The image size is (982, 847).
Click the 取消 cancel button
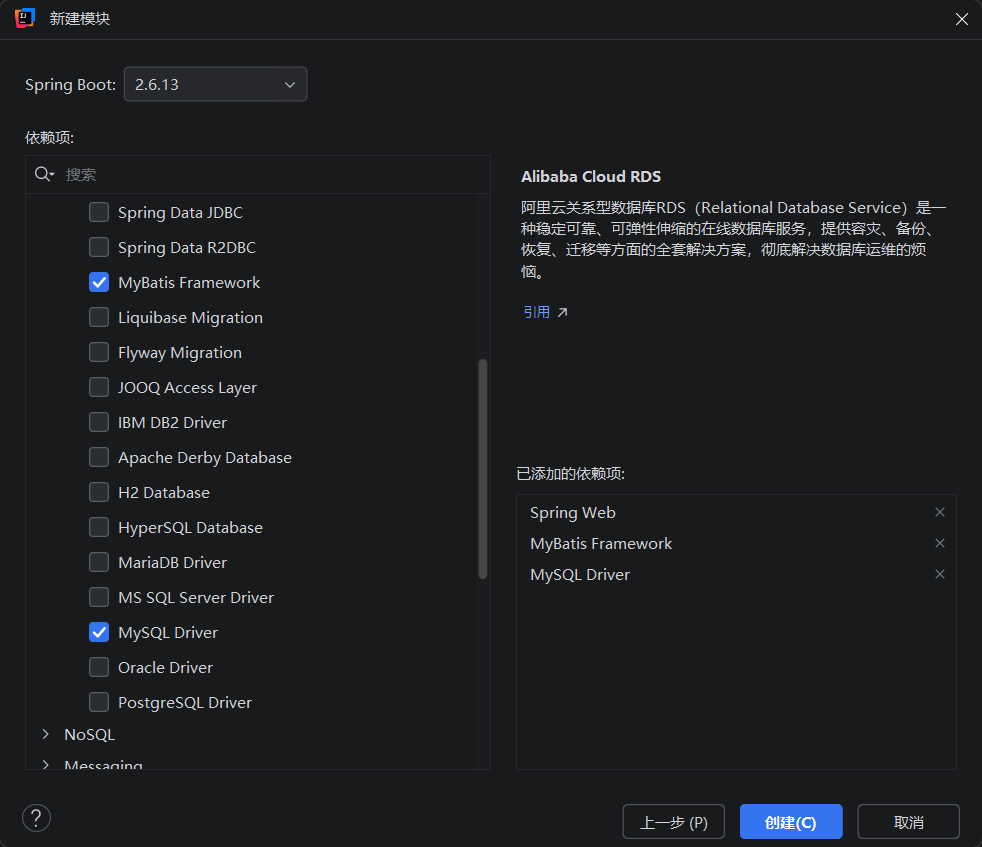click(908, 821)
